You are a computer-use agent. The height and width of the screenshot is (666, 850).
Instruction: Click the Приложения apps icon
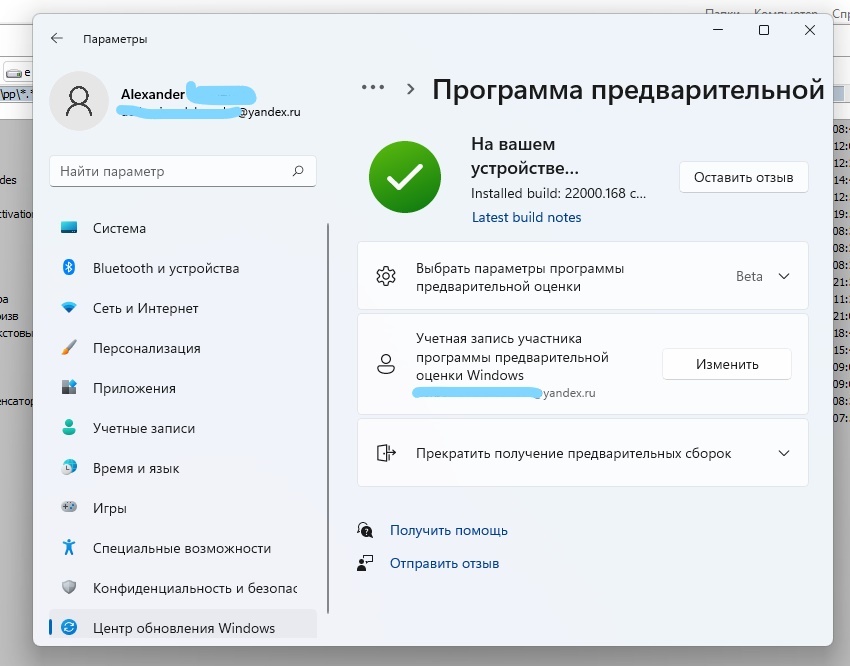click(x=69, y=387)
